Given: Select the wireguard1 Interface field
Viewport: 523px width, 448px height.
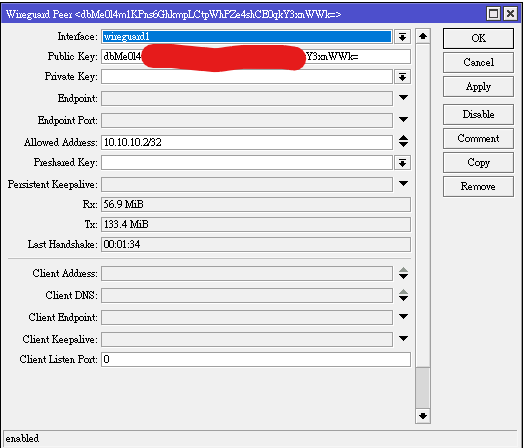Looking at the screenshot, I should 247,37.
